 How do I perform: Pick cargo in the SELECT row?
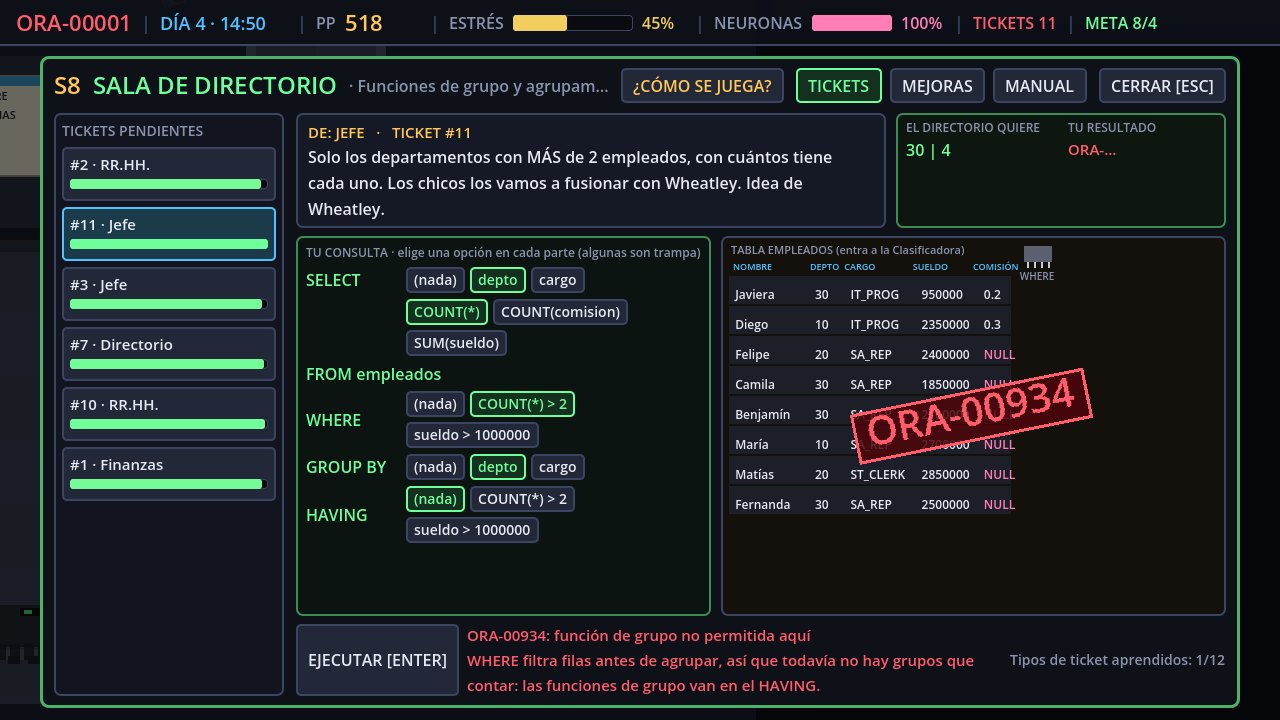click(x=557, y=280)
